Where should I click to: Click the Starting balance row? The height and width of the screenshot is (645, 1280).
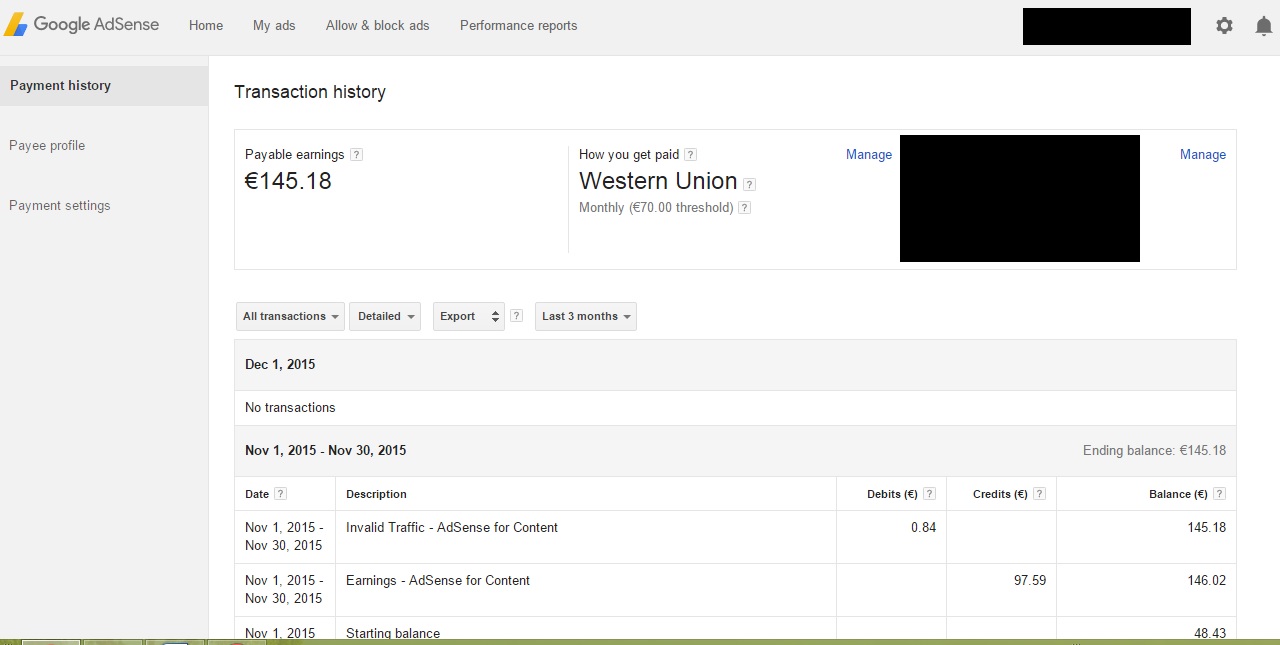tap(735, 629)
